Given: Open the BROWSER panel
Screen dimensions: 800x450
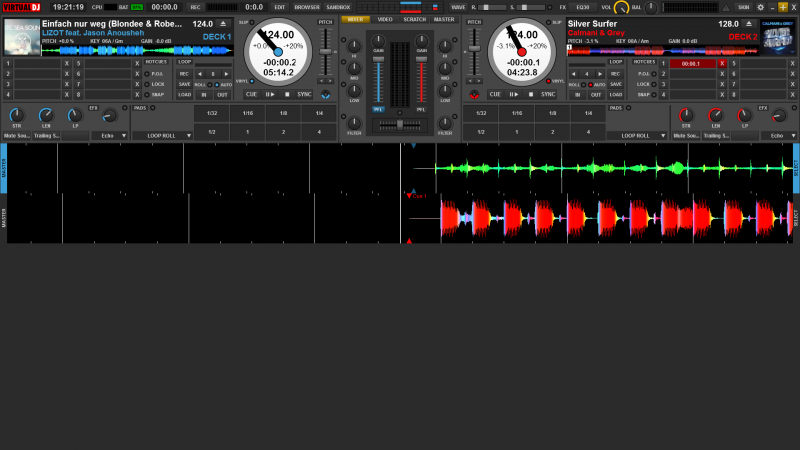Looking at the screenshot, I should tap(307, 7).
